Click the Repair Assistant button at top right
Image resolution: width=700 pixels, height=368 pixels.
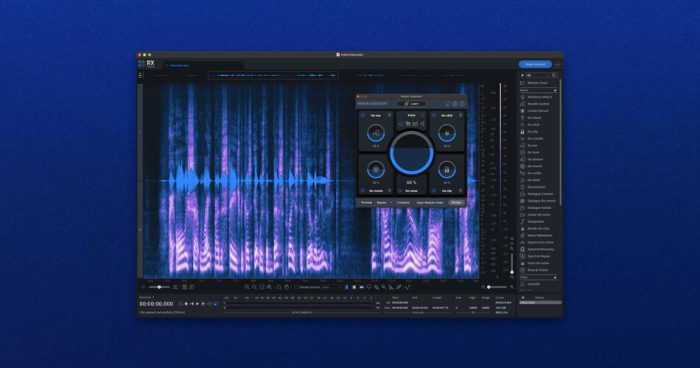click(x=535, y=64)
